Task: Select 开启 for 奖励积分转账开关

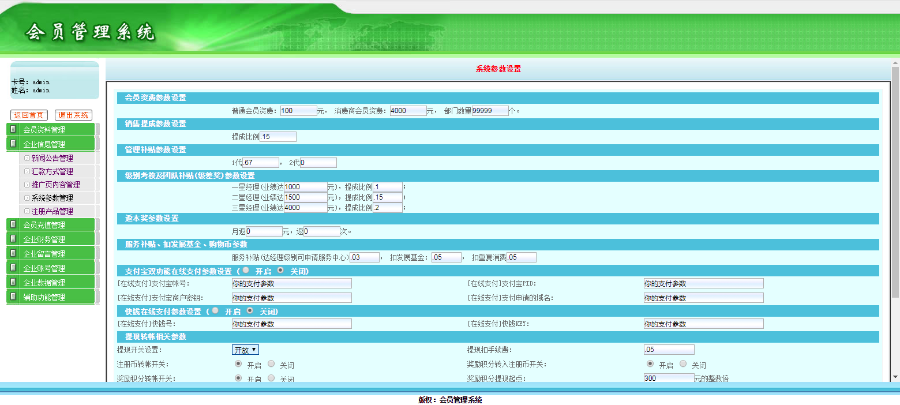Action: coord(238,378)
